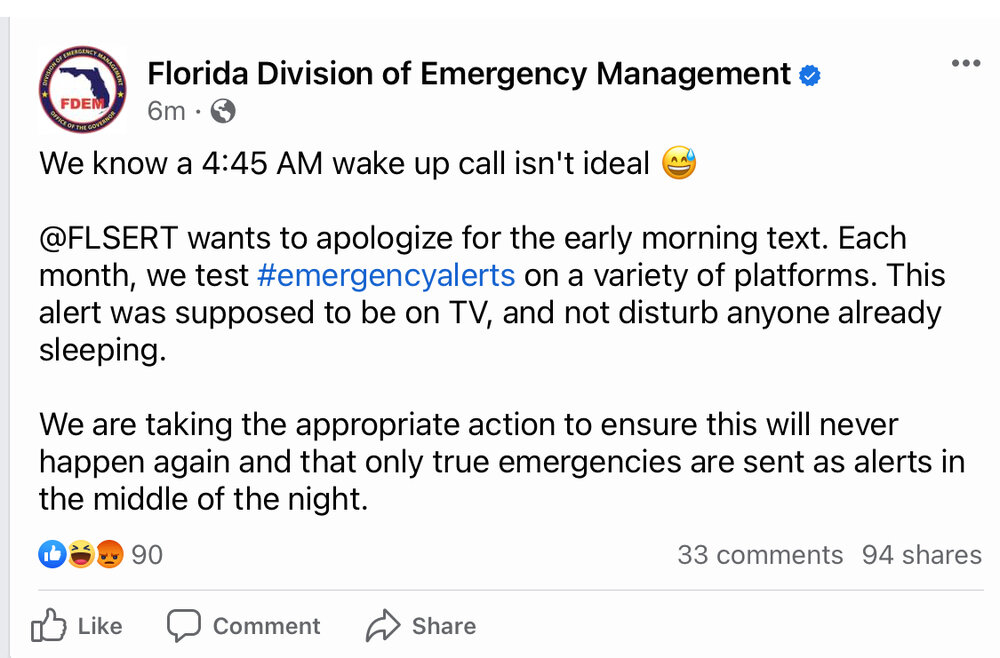The width and height of the screenshot is (1000, 658).
Task: Open the three-dot post options menu
Action: point(965,63)
